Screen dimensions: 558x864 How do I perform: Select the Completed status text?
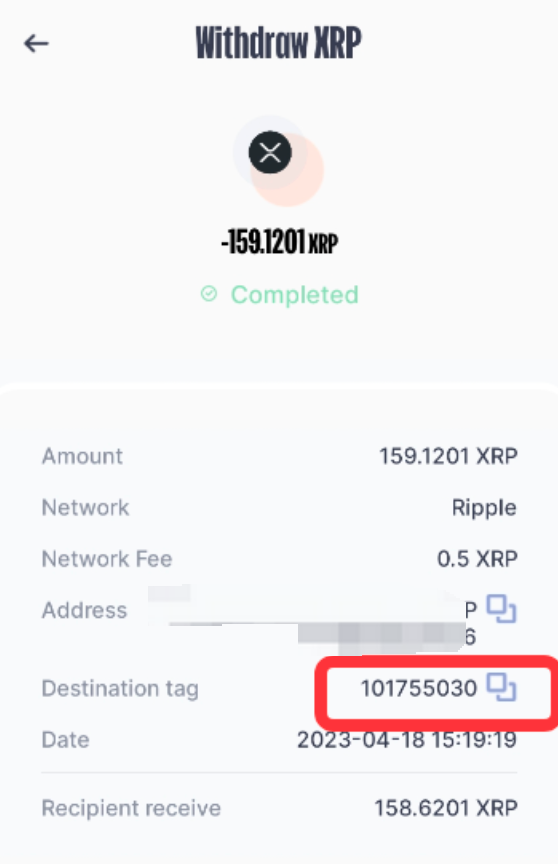click(x=295, y=295)
